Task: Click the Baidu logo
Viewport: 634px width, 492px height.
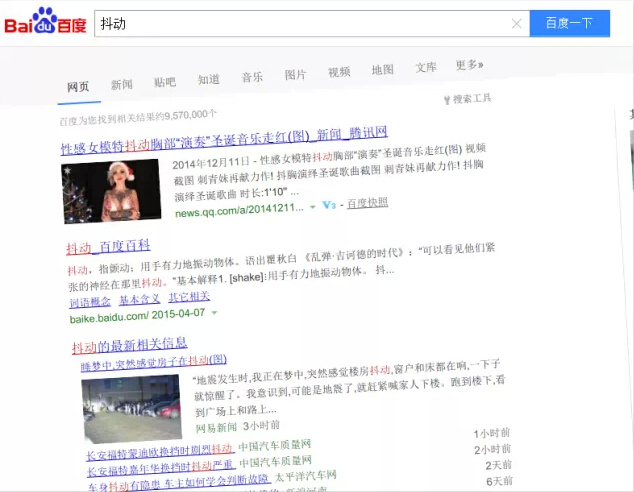Action: tap(45, 21)
